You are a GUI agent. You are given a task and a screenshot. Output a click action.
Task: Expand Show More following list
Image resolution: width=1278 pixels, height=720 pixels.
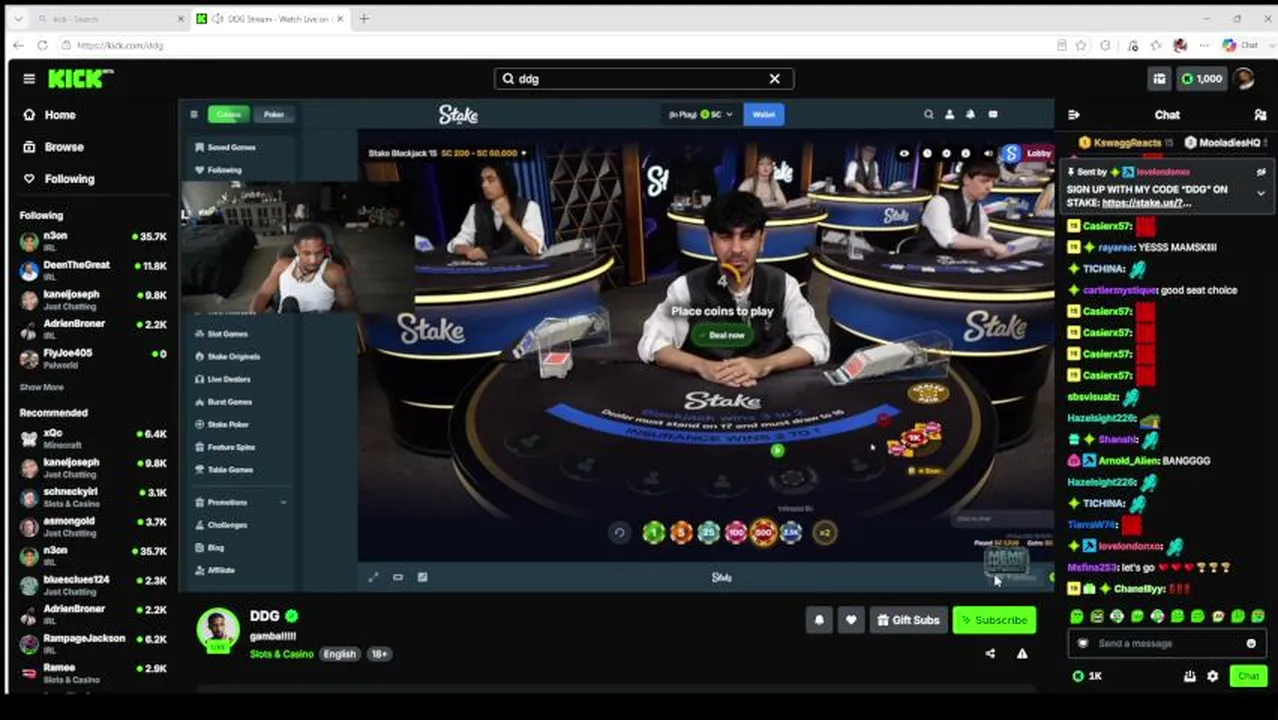[41, 387]
